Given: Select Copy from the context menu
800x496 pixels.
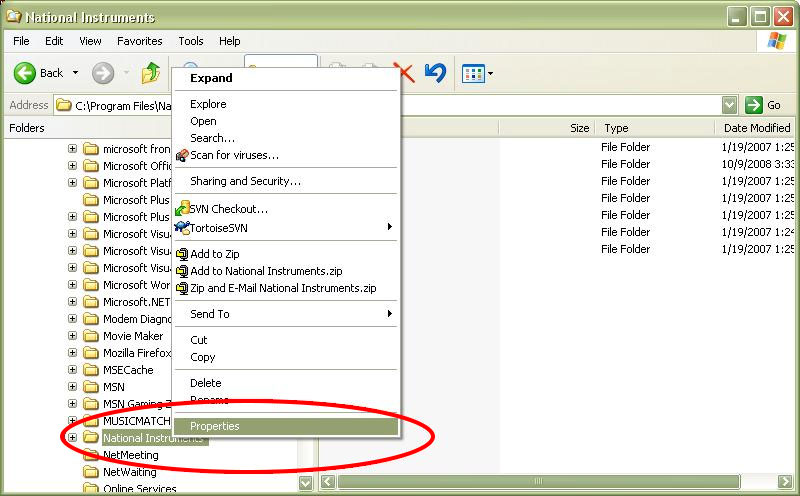Looking at the screenshot, I should click(286, 357).
